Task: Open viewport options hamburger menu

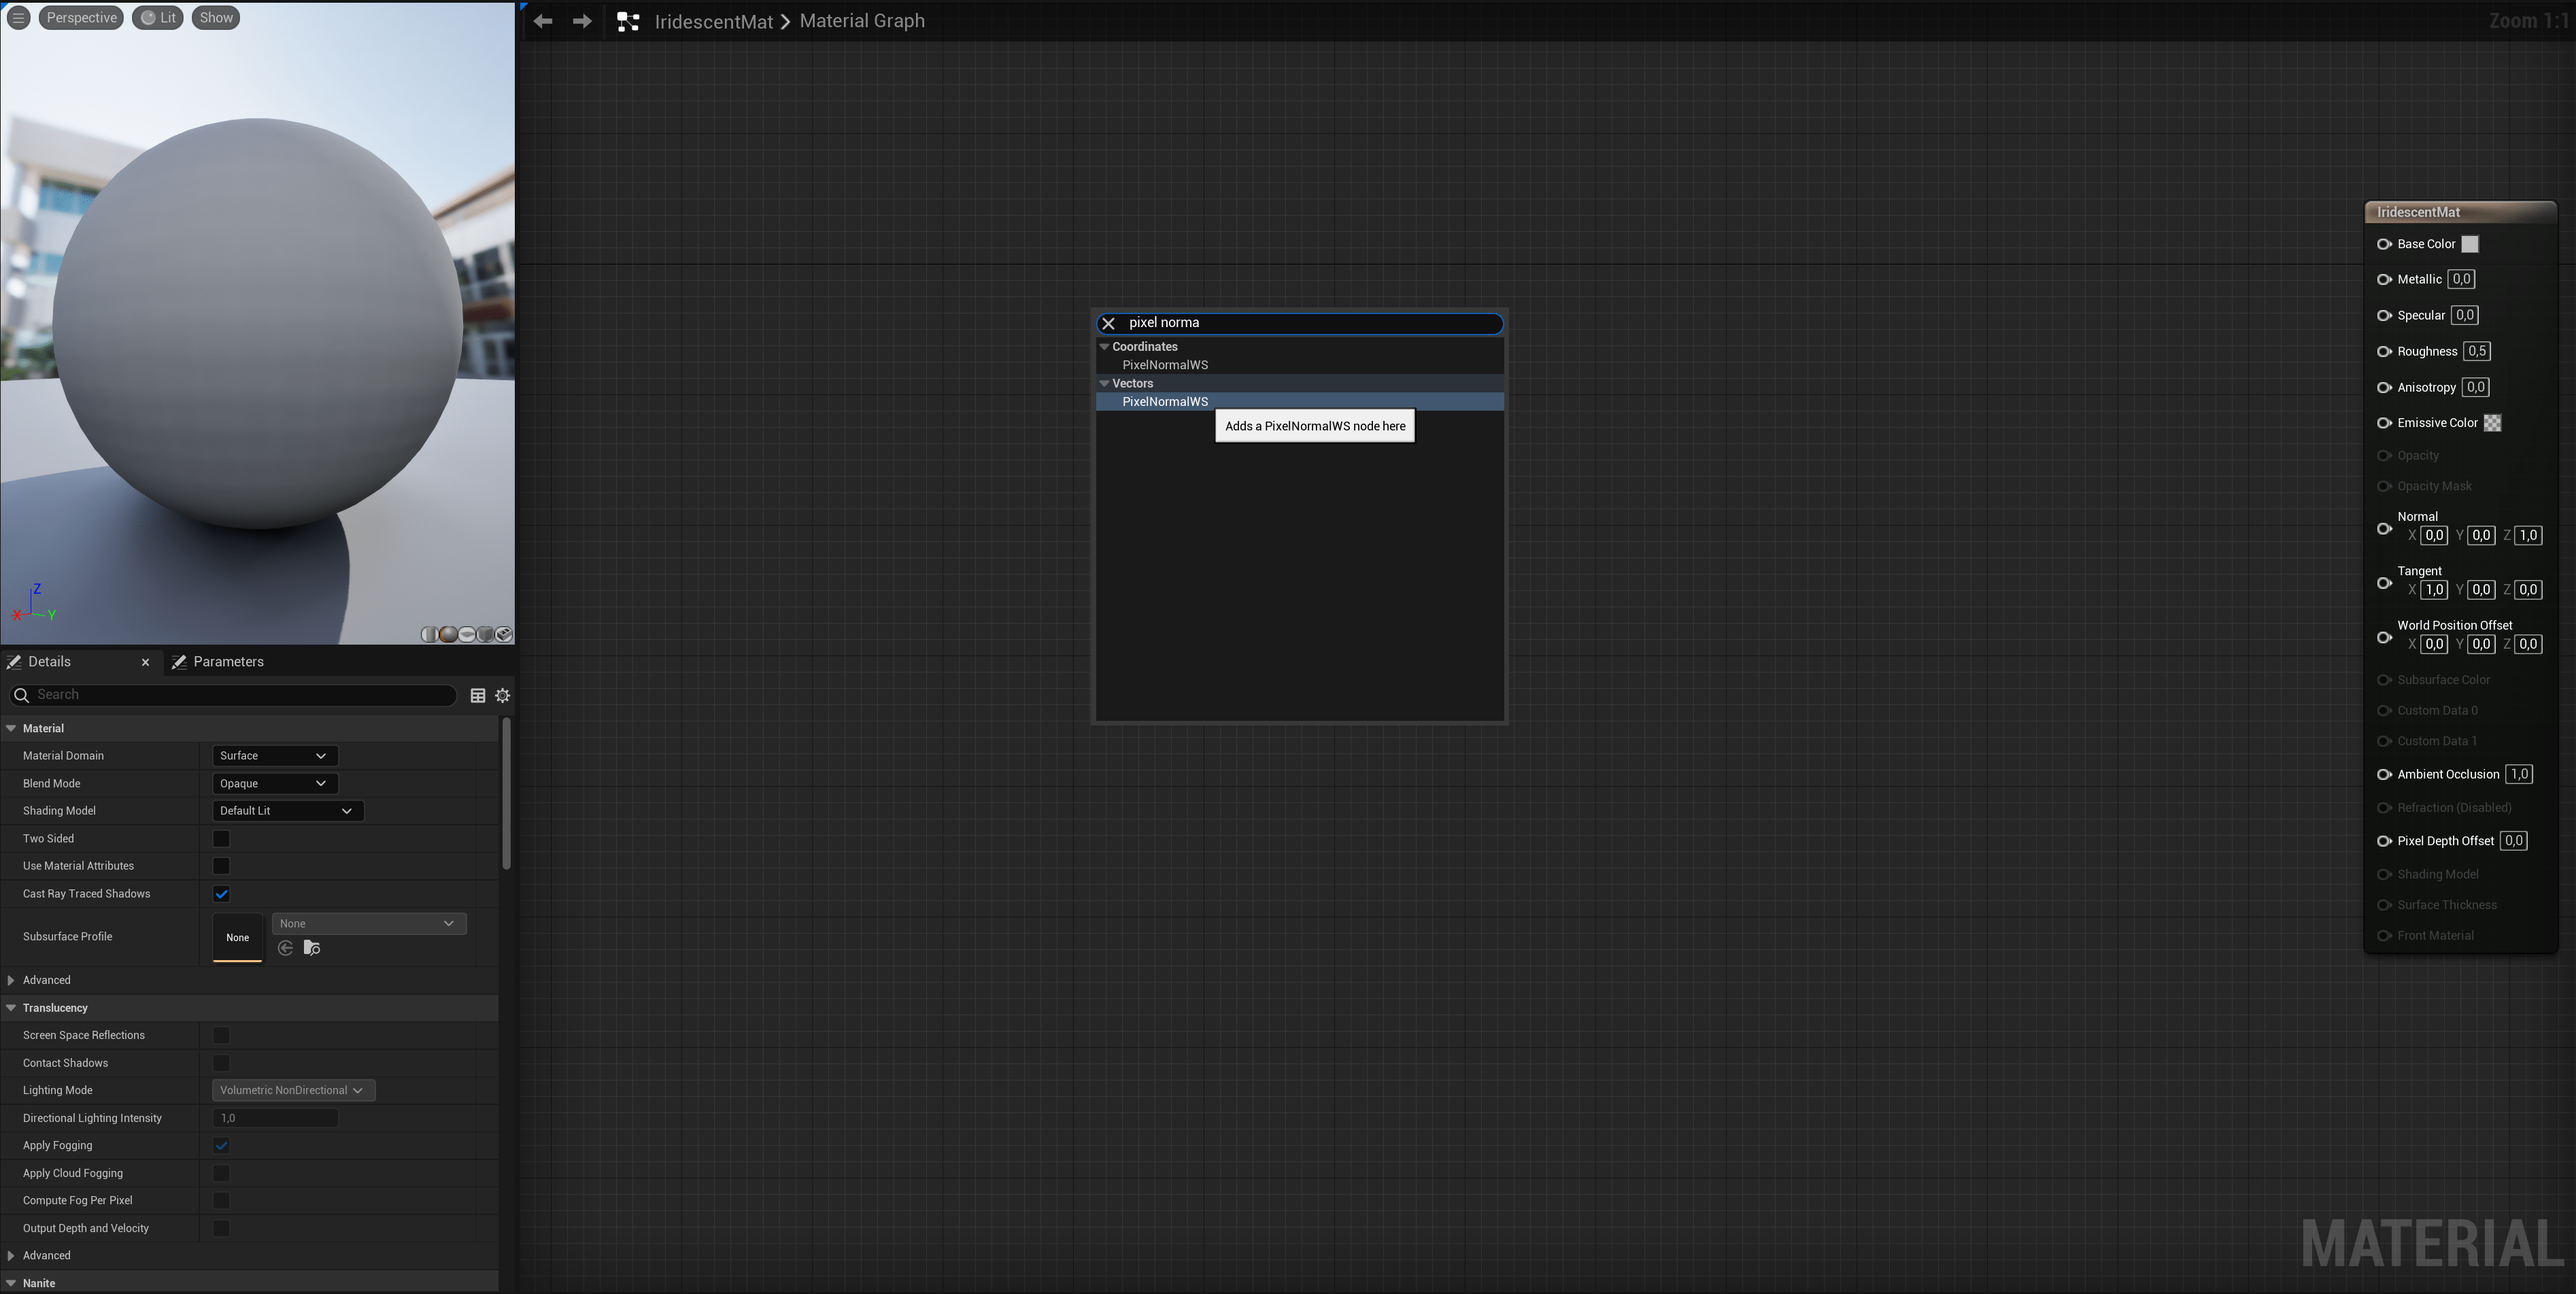Action: (18, 18)
